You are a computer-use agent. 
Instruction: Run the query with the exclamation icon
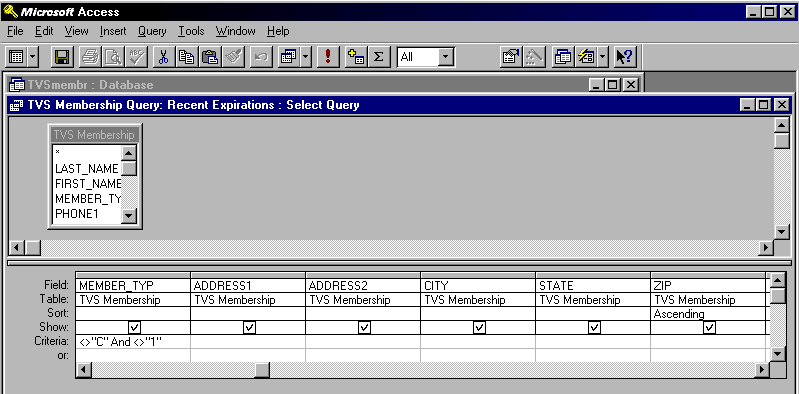point(328,57)
